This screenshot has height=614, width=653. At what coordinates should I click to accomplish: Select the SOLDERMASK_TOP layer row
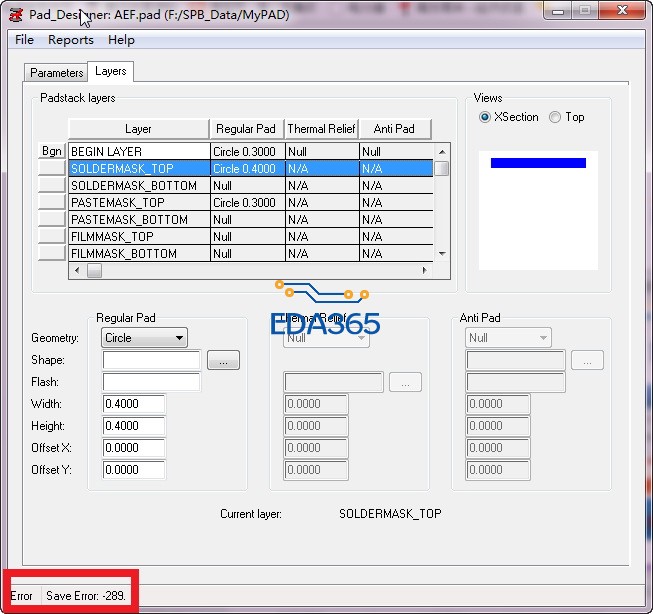[251, 169]
